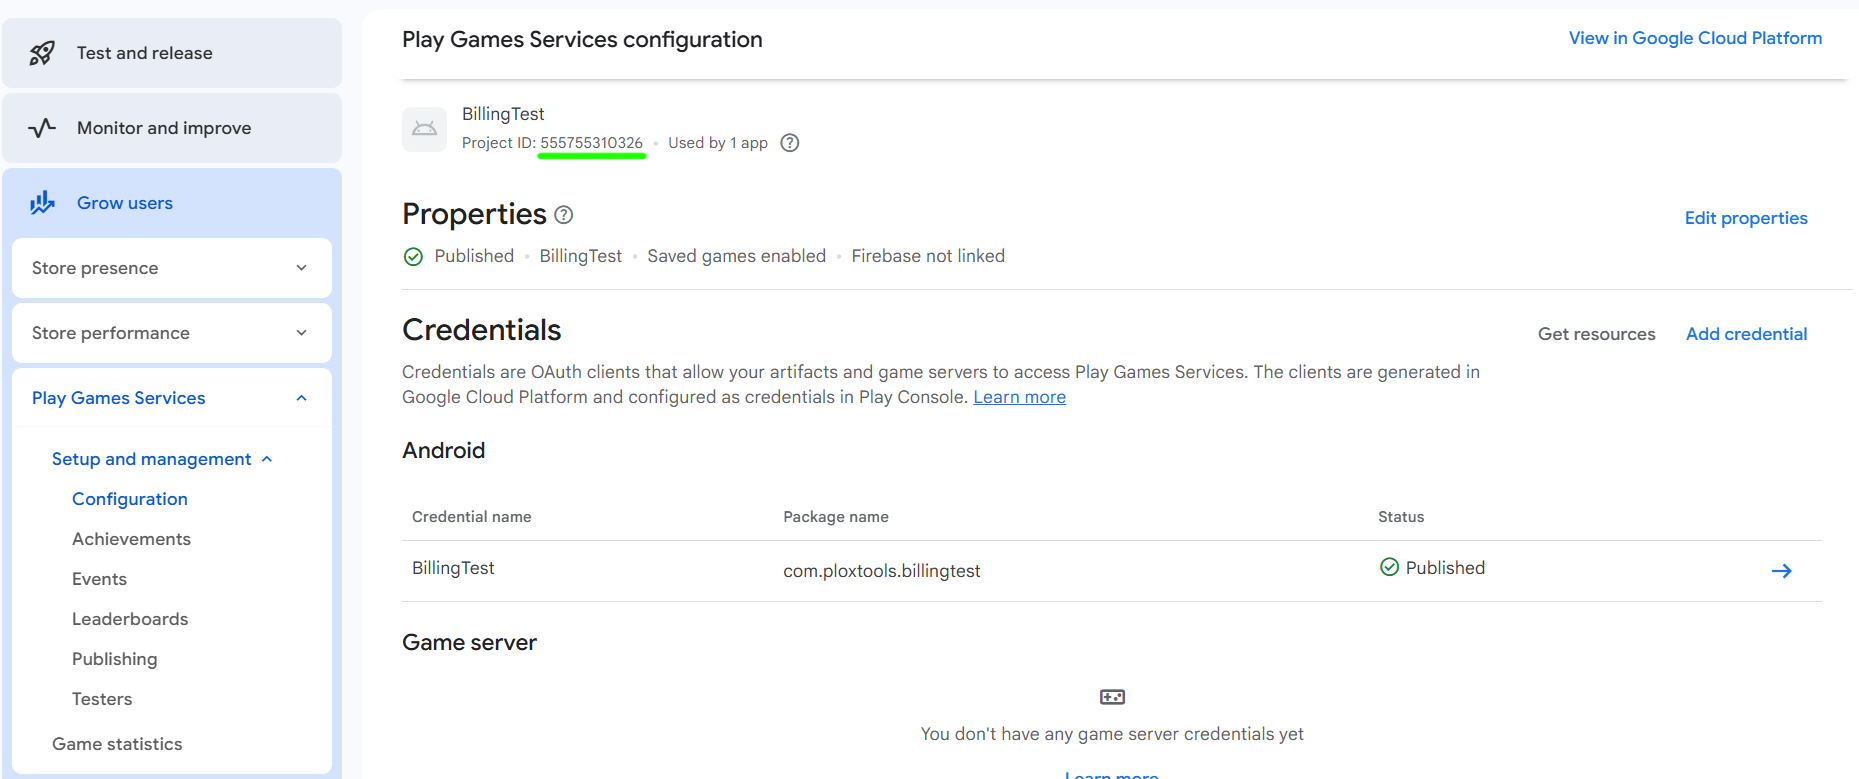Open the Testers page

(102, 699)
